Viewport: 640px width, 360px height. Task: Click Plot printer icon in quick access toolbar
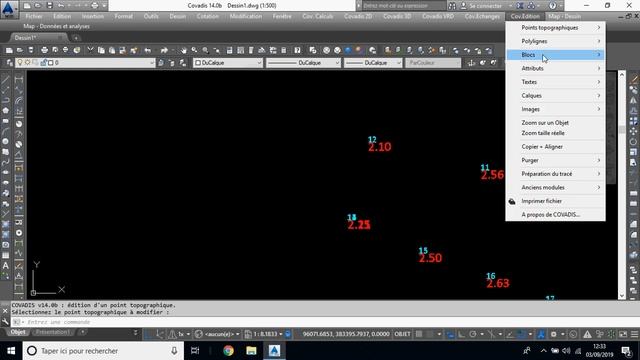[x=95, y=6]
